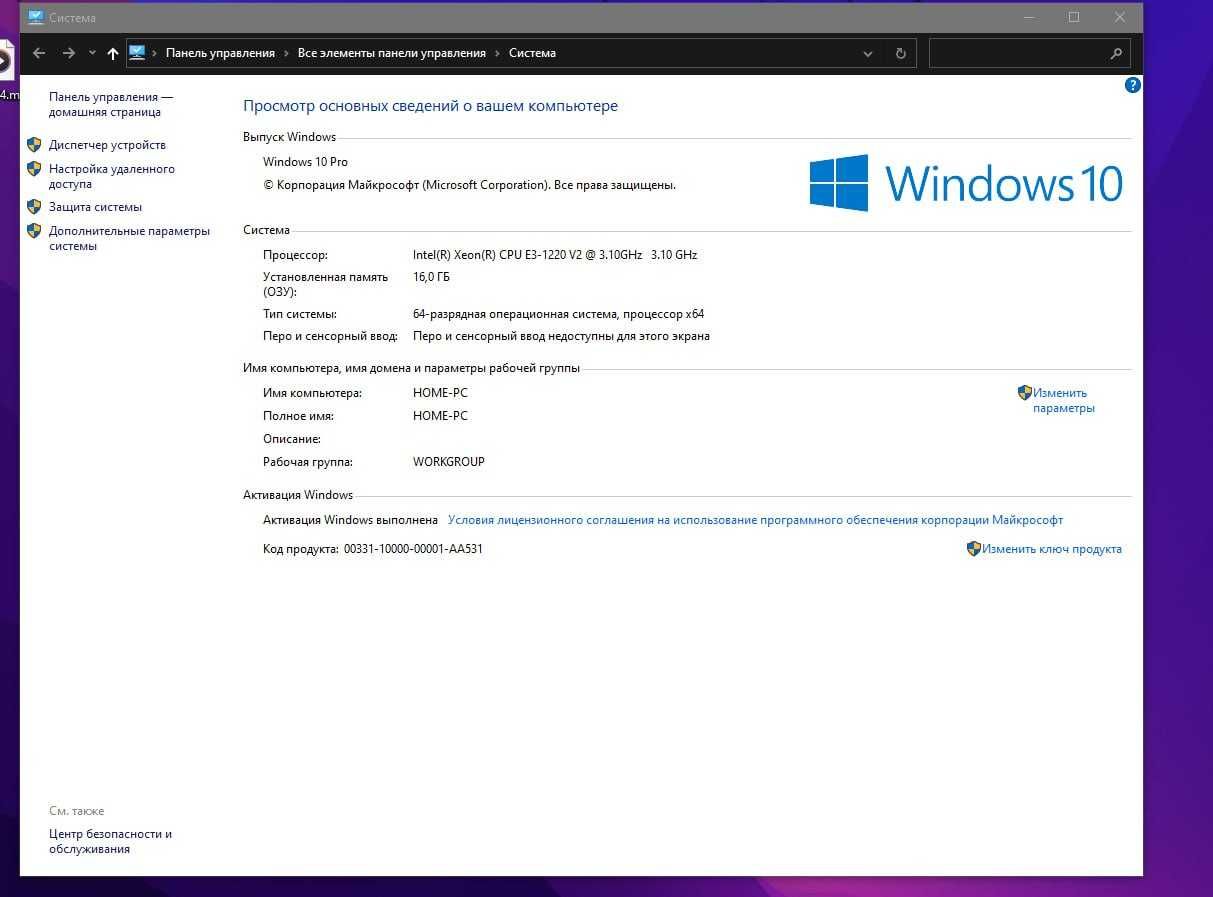Click heading 'Просмотр основных сведений о вашем компьютере'
The height and width of the screenshot is (897, 1213).
[x=431, y=106]
